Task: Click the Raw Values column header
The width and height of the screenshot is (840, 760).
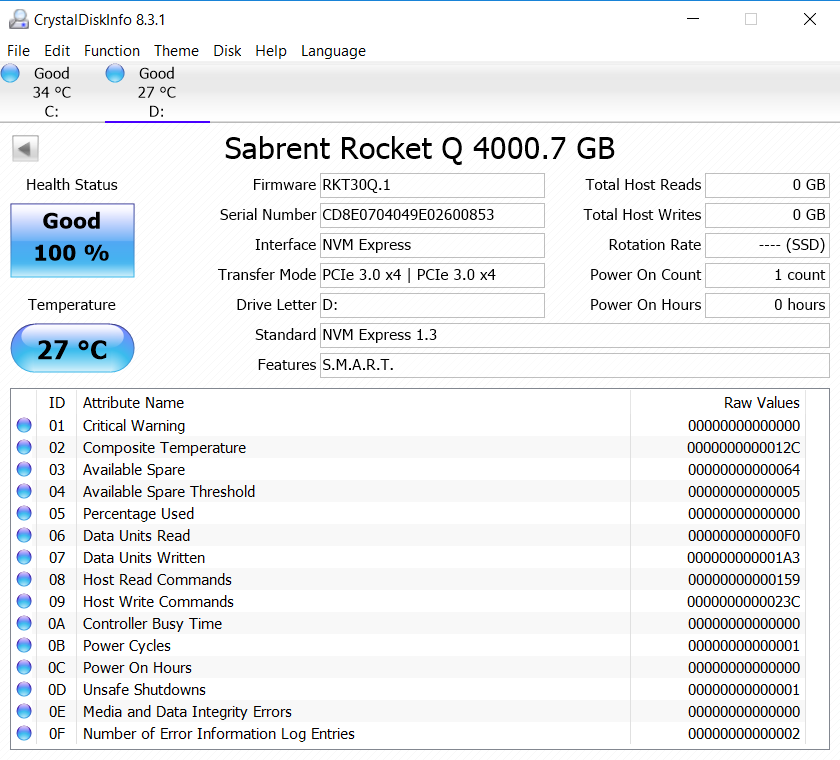Action: 761,403
